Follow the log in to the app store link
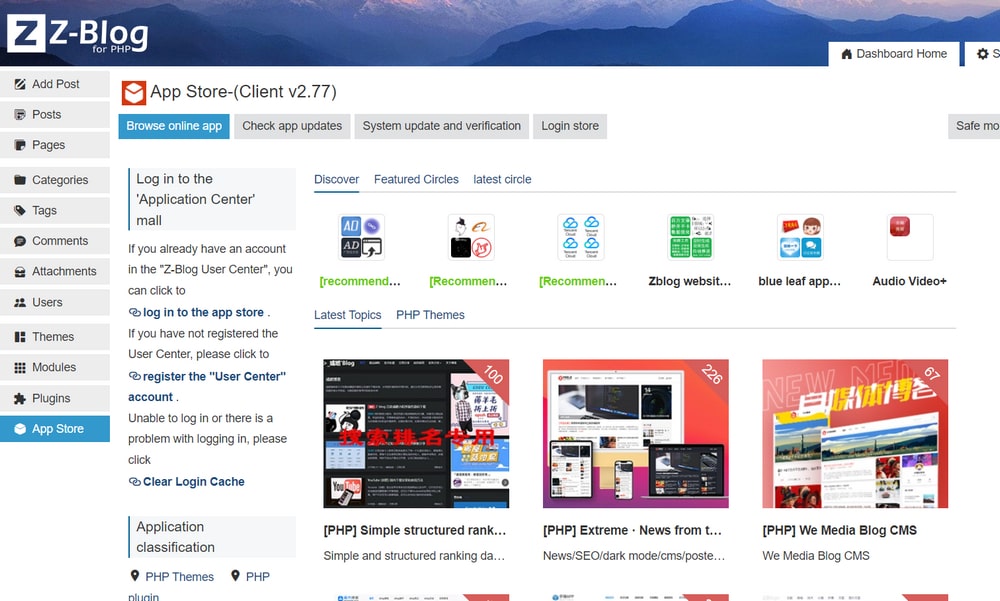The height and width of the screenshot is (601, 1000). click(203, 313)
